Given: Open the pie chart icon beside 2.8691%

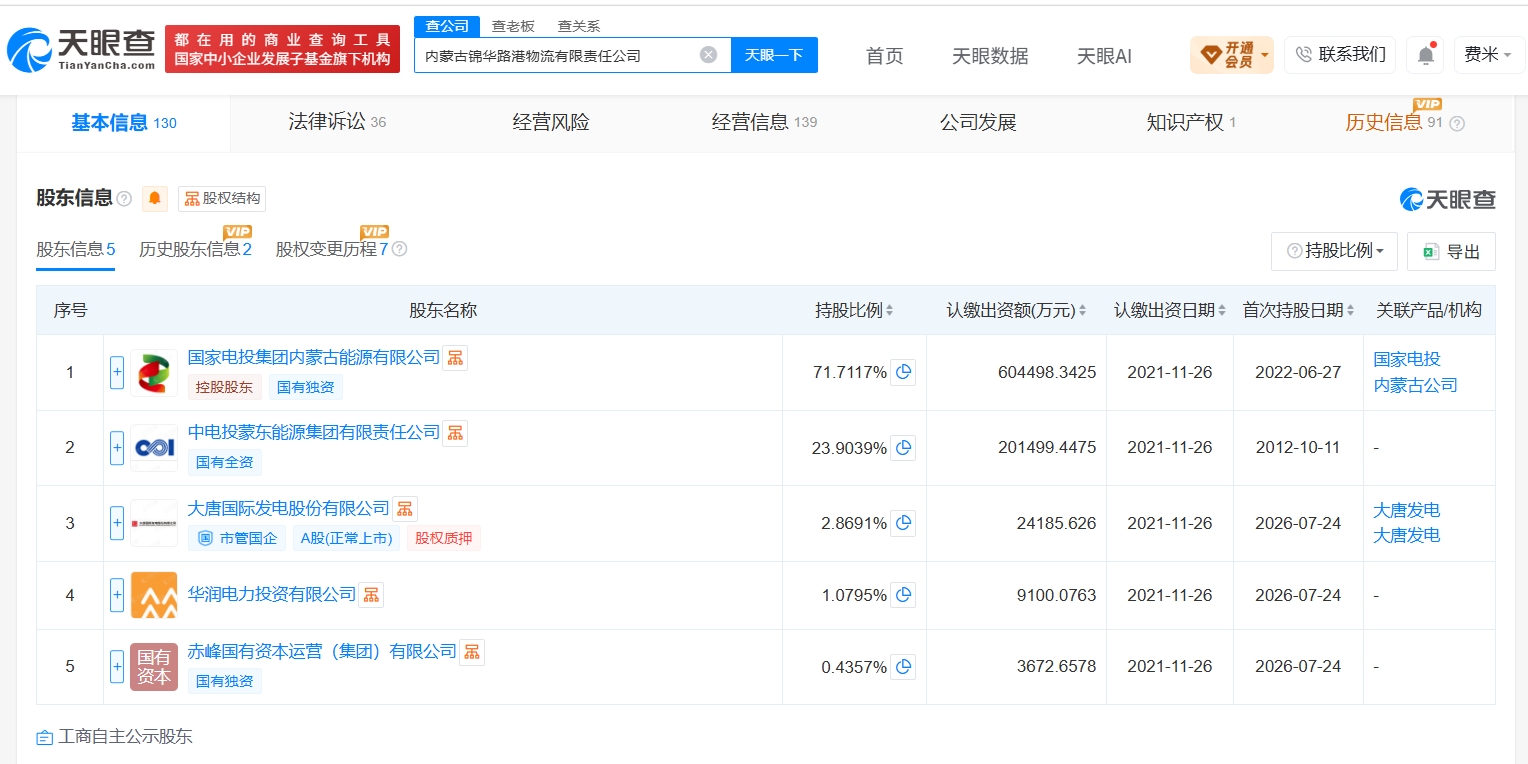Looking at the screenshot, I should coord(903,523).
